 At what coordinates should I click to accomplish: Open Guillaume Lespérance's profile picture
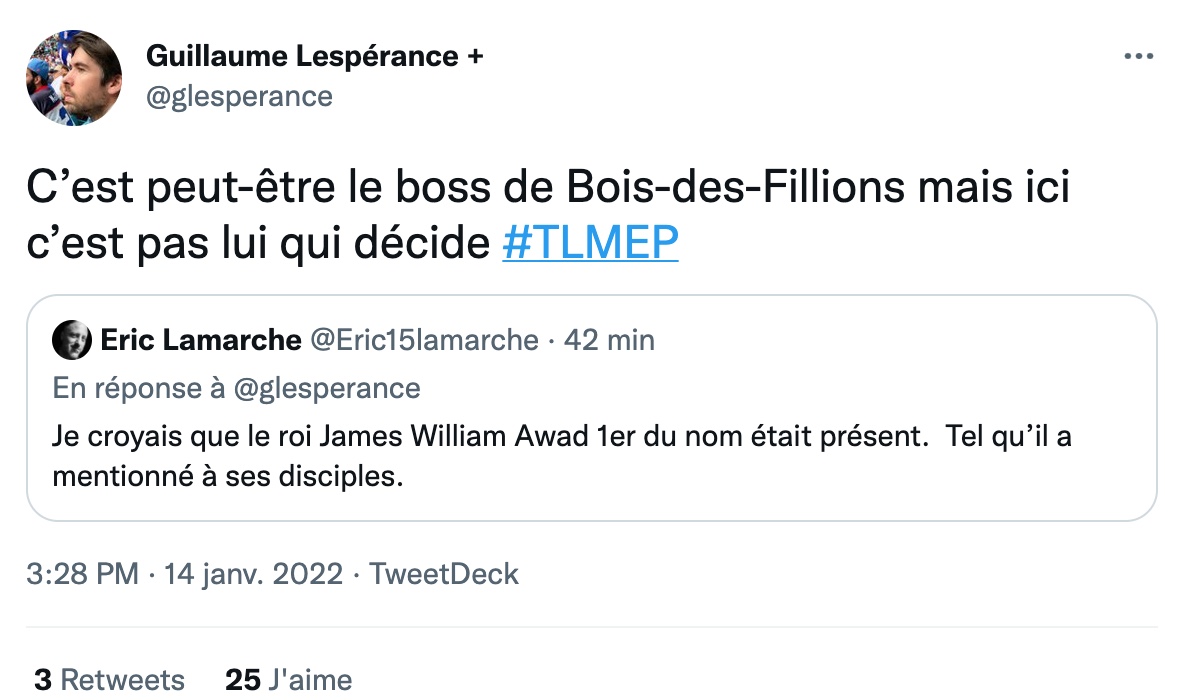(74, 77)
